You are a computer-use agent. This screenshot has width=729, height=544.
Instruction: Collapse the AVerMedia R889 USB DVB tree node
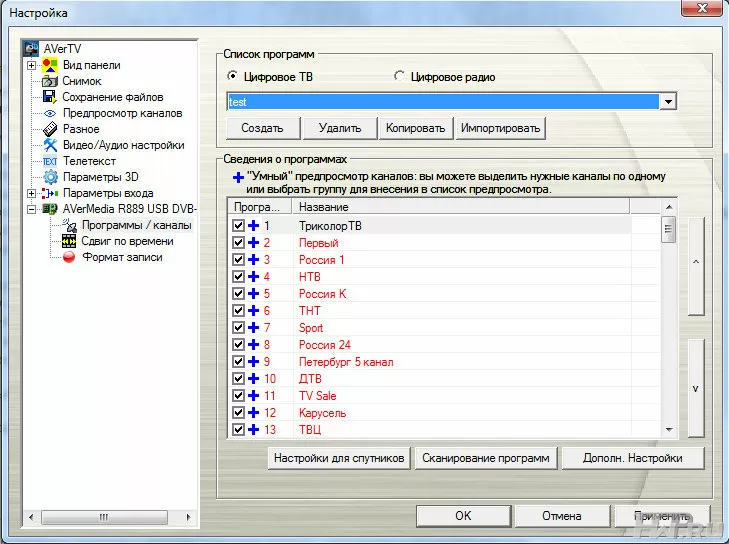[32, 209]
